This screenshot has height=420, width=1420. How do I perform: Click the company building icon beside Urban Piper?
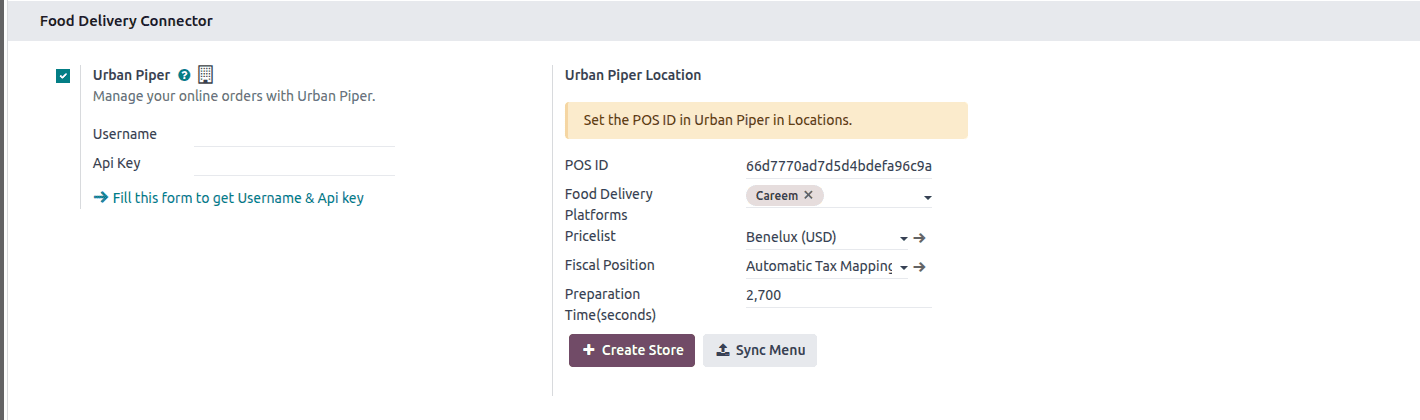pyautogui.click(x=206, y=74)
